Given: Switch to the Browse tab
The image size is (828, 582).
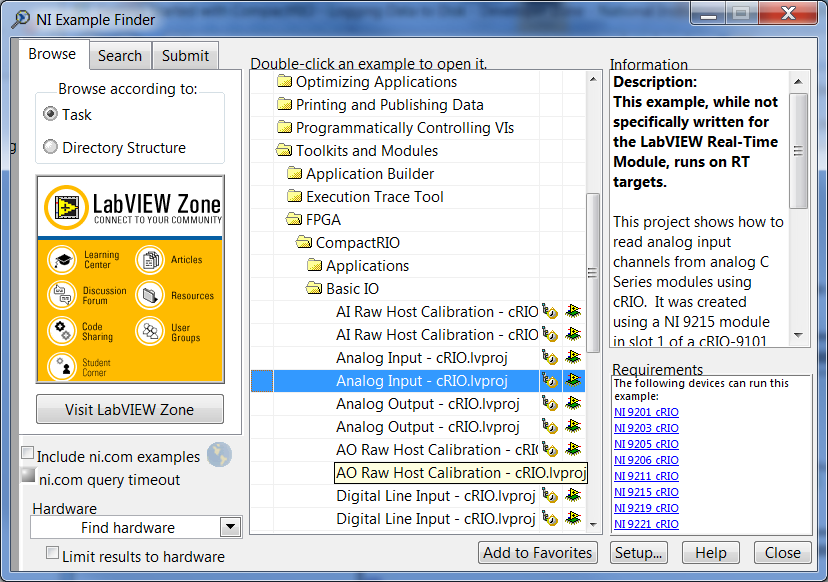Looking at the screenshot, I should 52,54.
